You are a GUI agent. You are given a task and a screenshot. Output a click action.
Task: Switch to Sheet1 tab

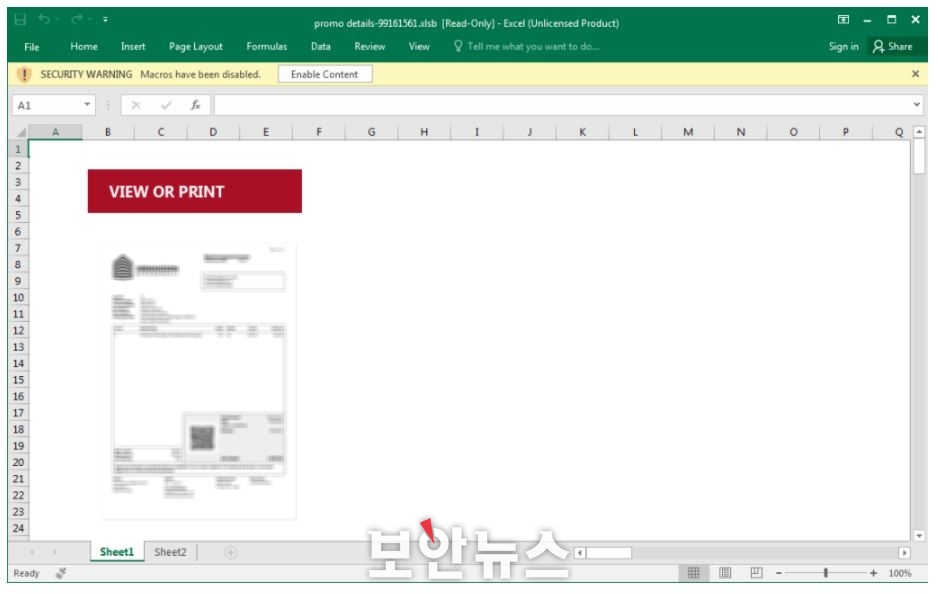(117, 553)
